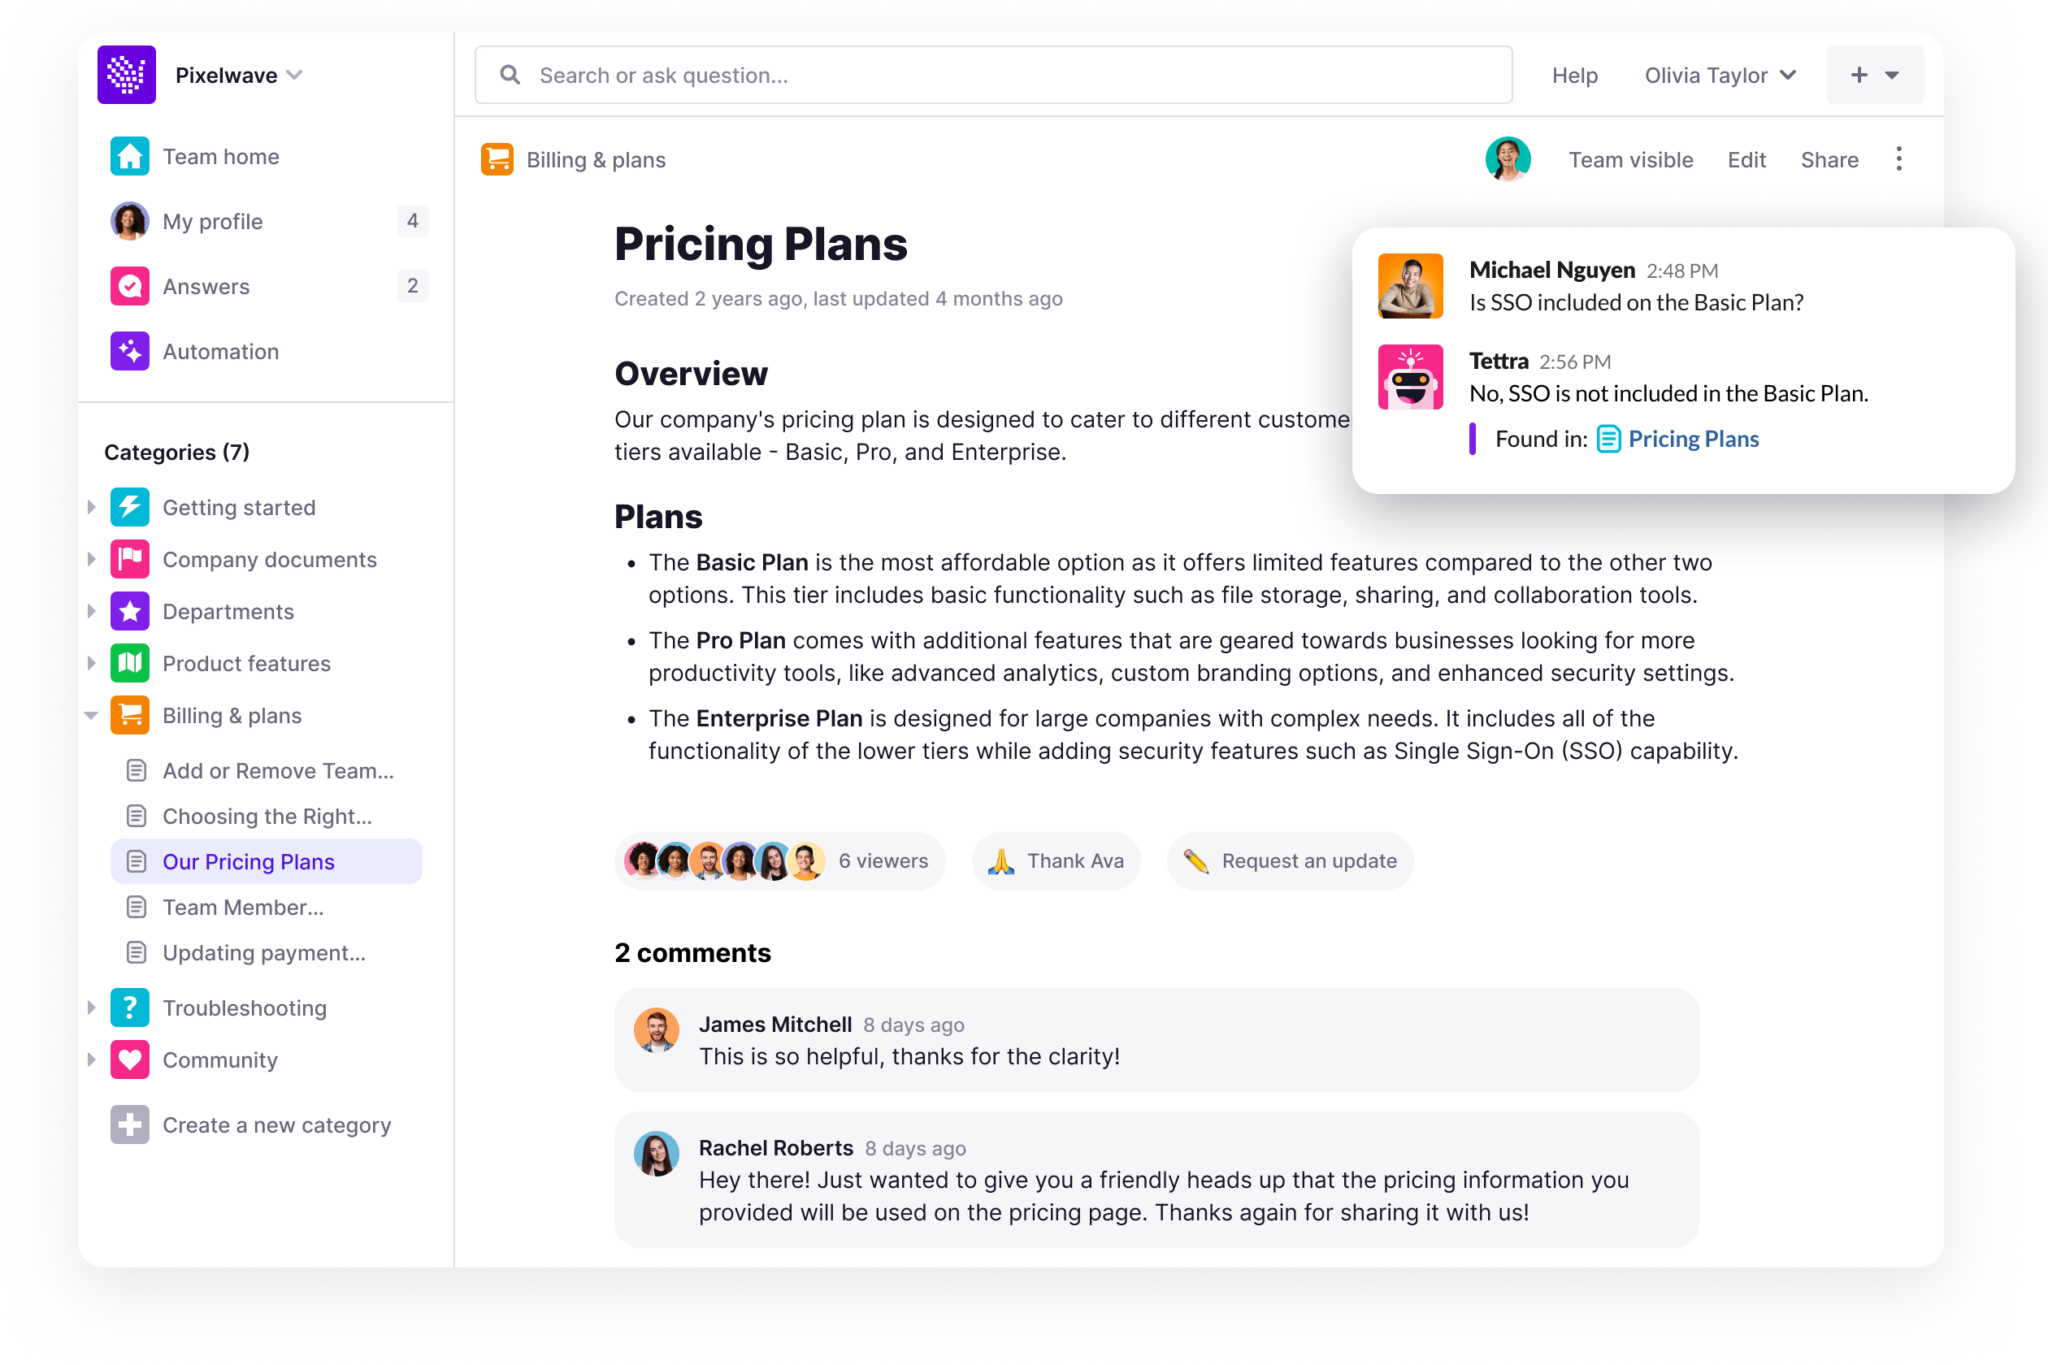
Task: Open Automation sparkle icon
Action: pos(130,351)
